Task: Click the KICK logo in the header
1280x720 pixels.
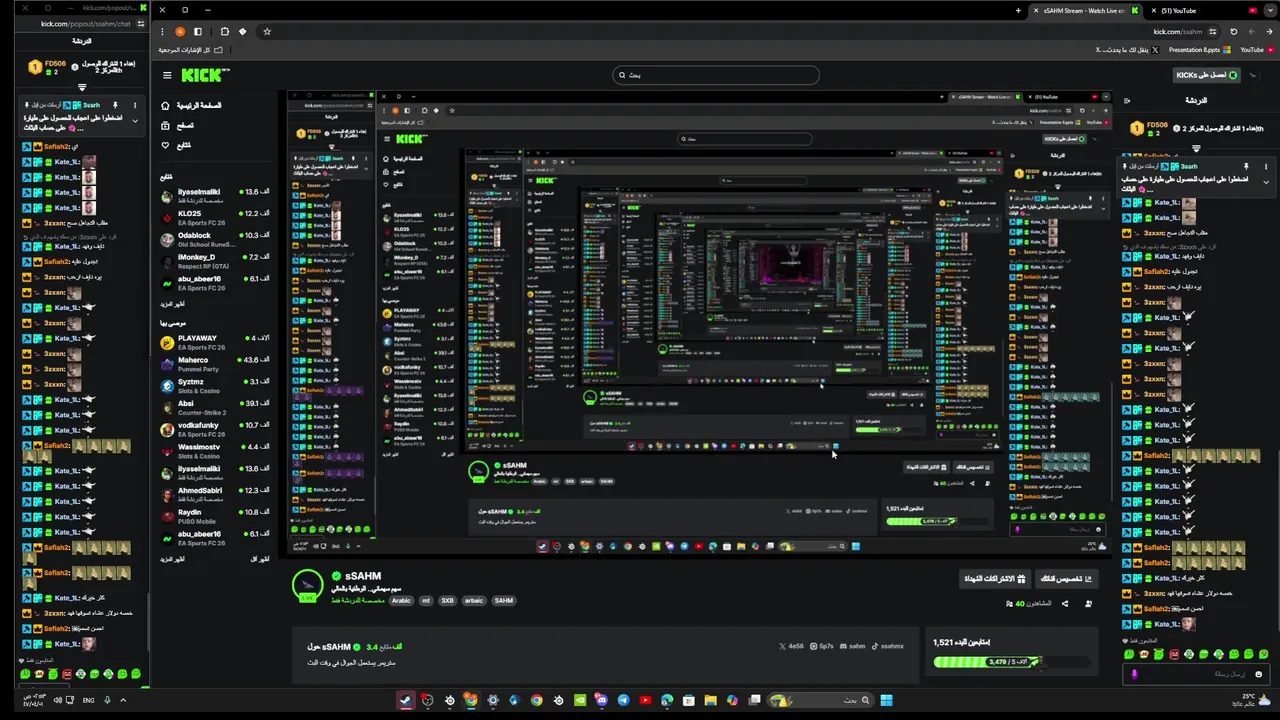Action: click(x=205, y=75)
